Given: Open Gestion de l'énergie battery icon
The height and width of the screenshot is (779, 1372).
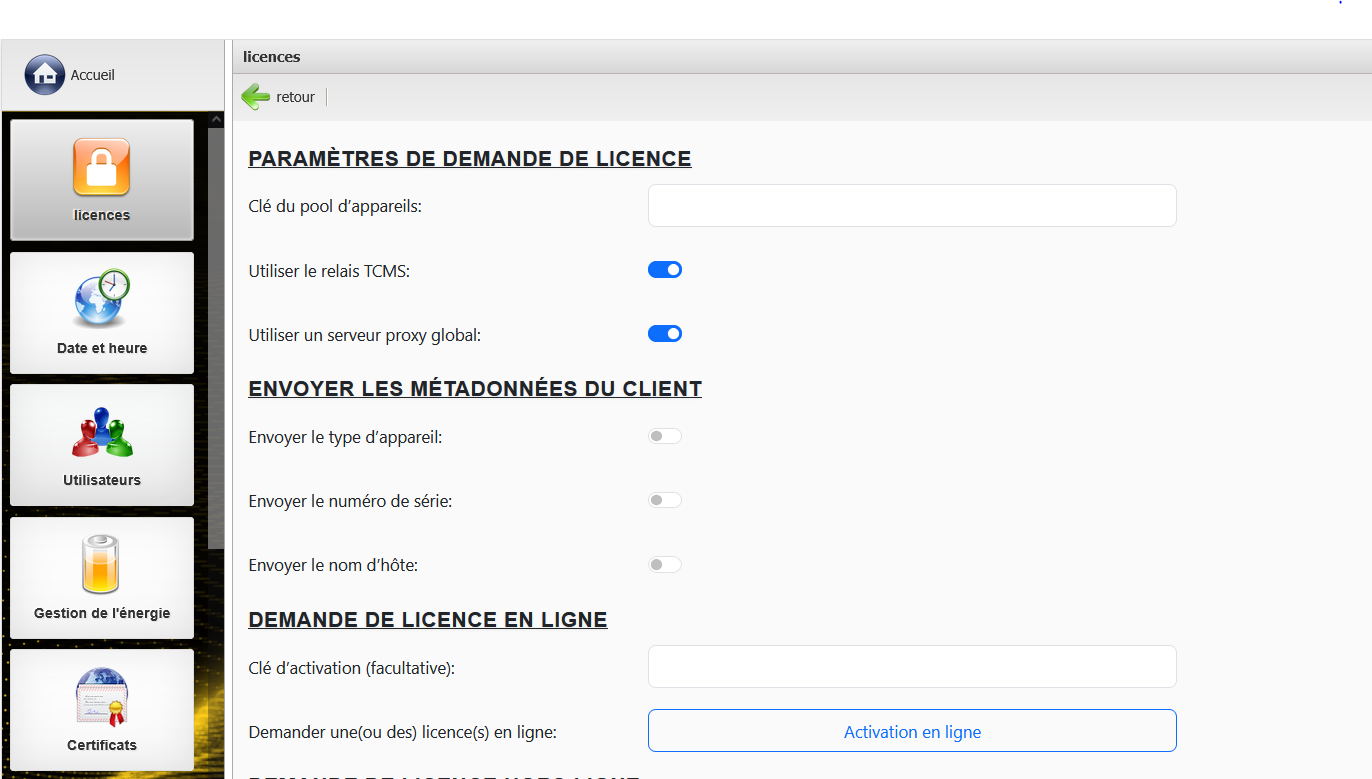Looking at the screenshot, I should pos(101,564).
